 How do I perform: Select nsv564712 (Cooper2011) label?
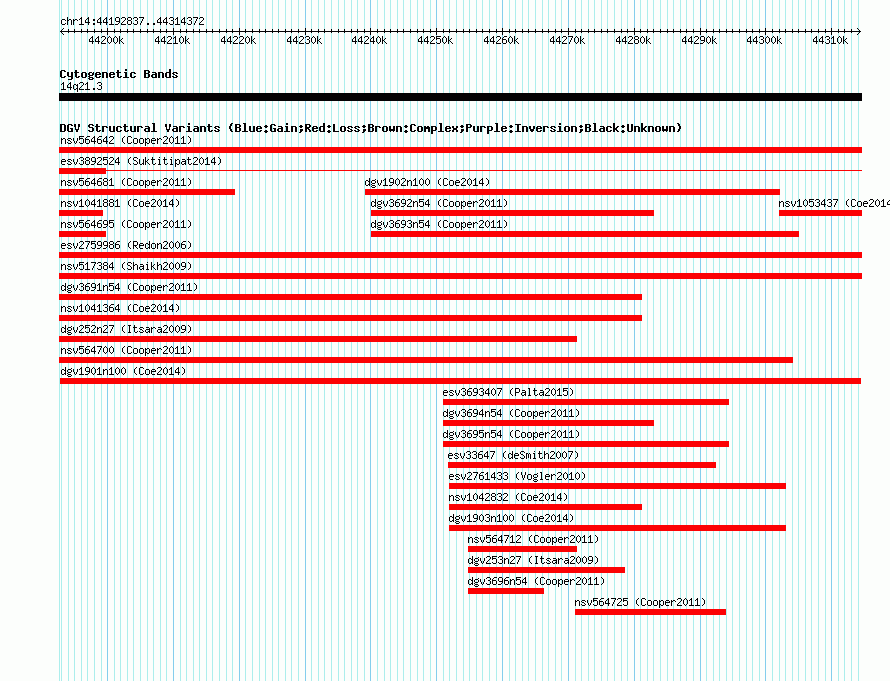533,539
